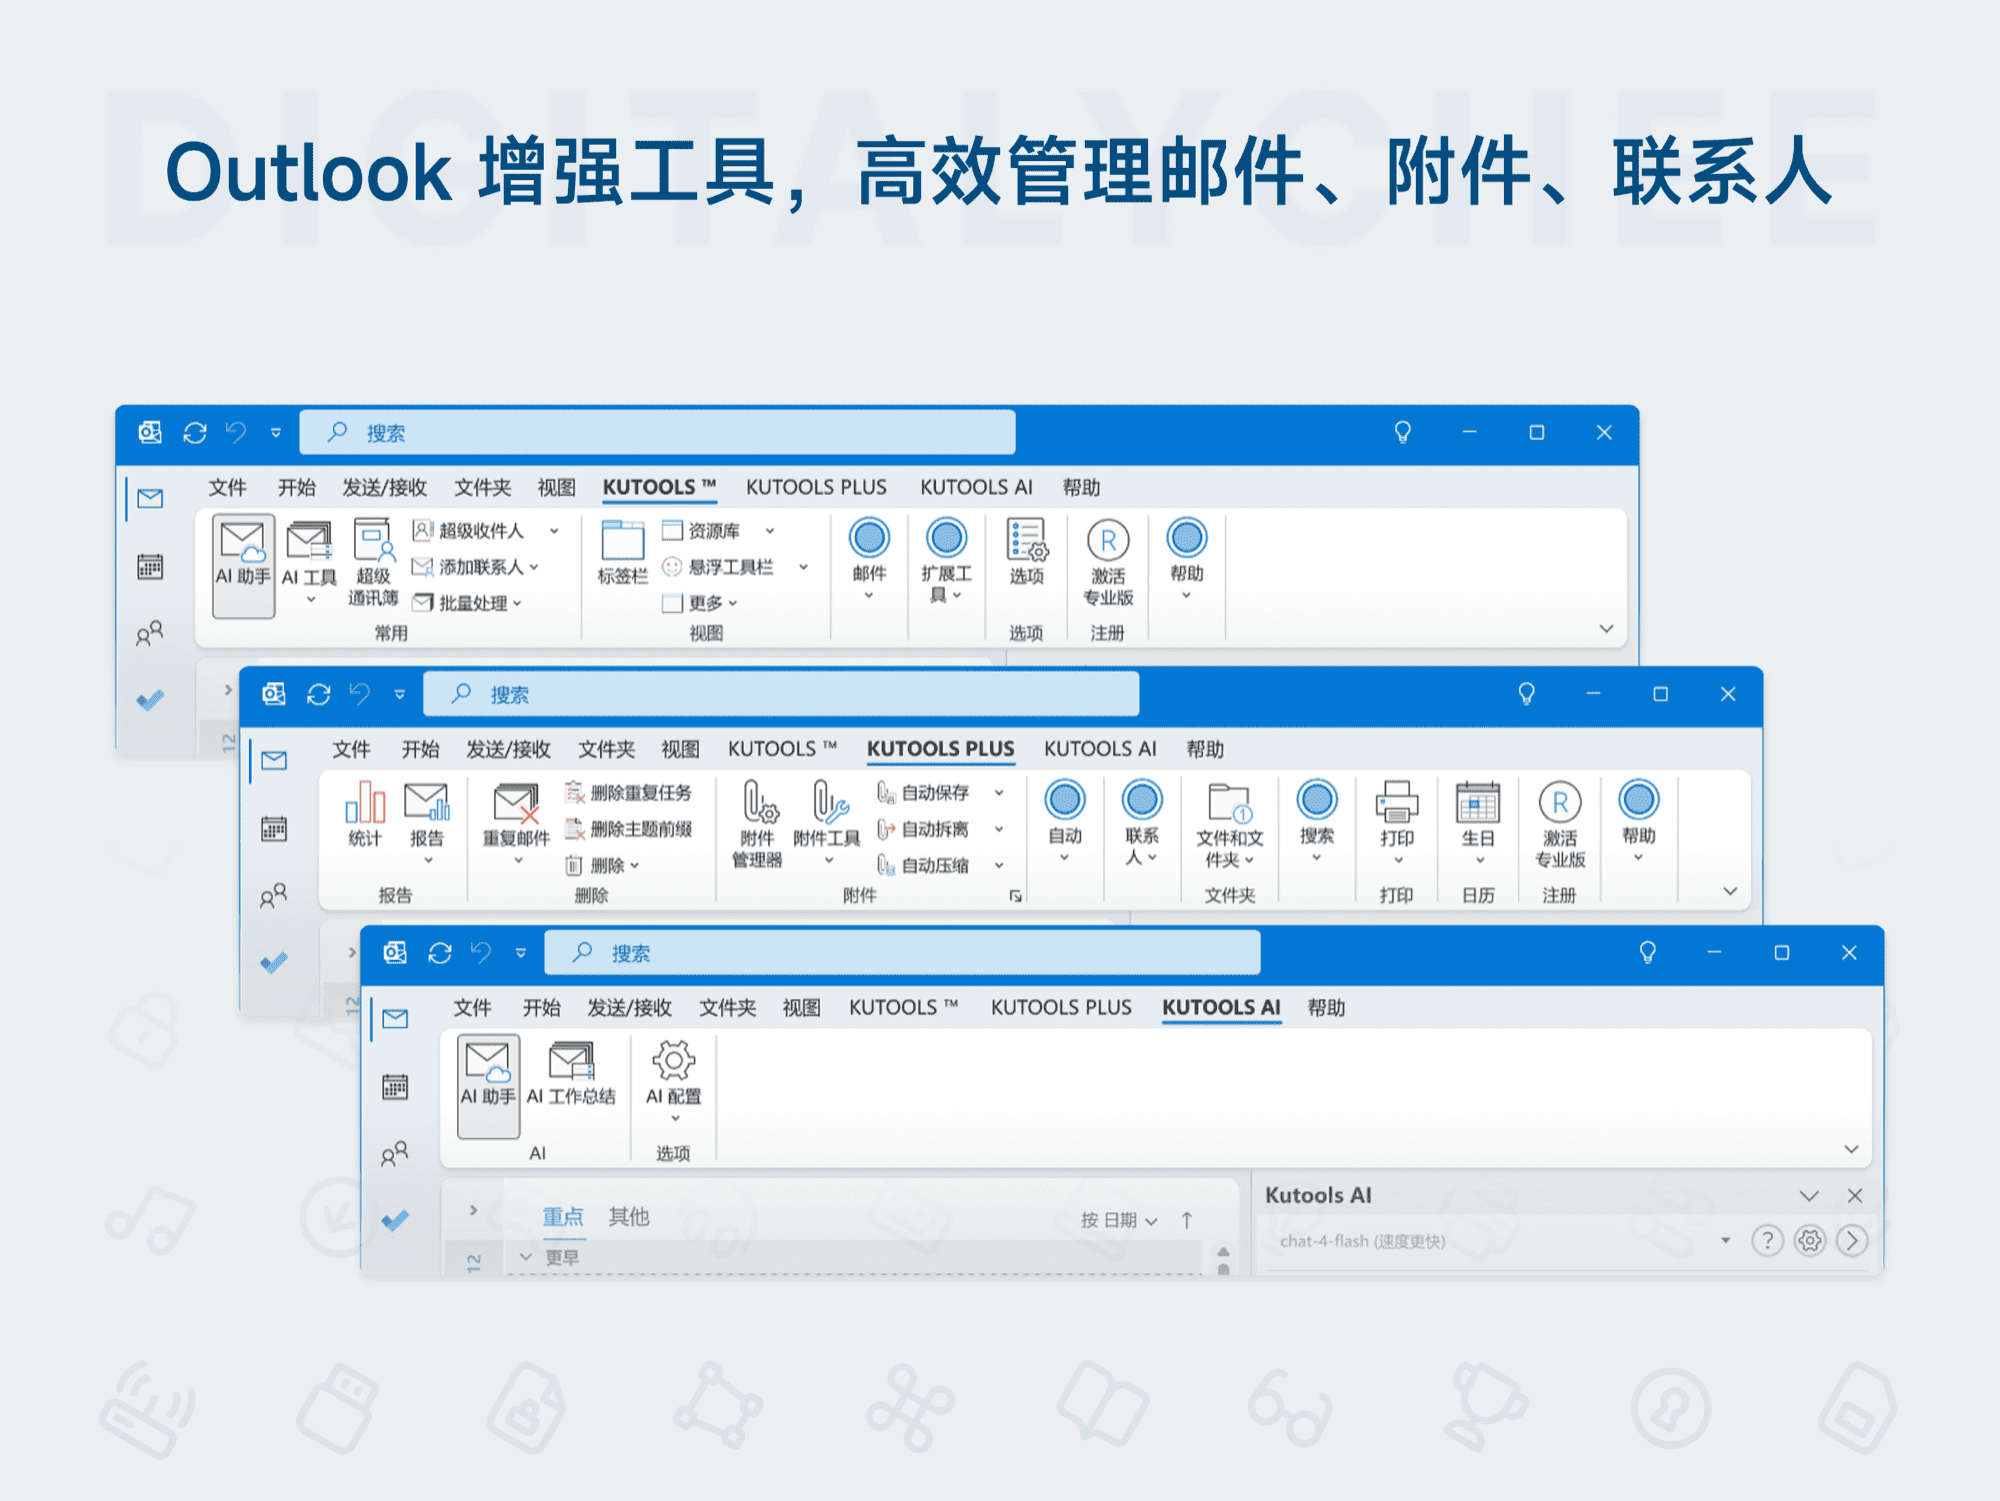Click the 邮件 button in top window
2000x1501 pixels.
[x=869, y=559]
